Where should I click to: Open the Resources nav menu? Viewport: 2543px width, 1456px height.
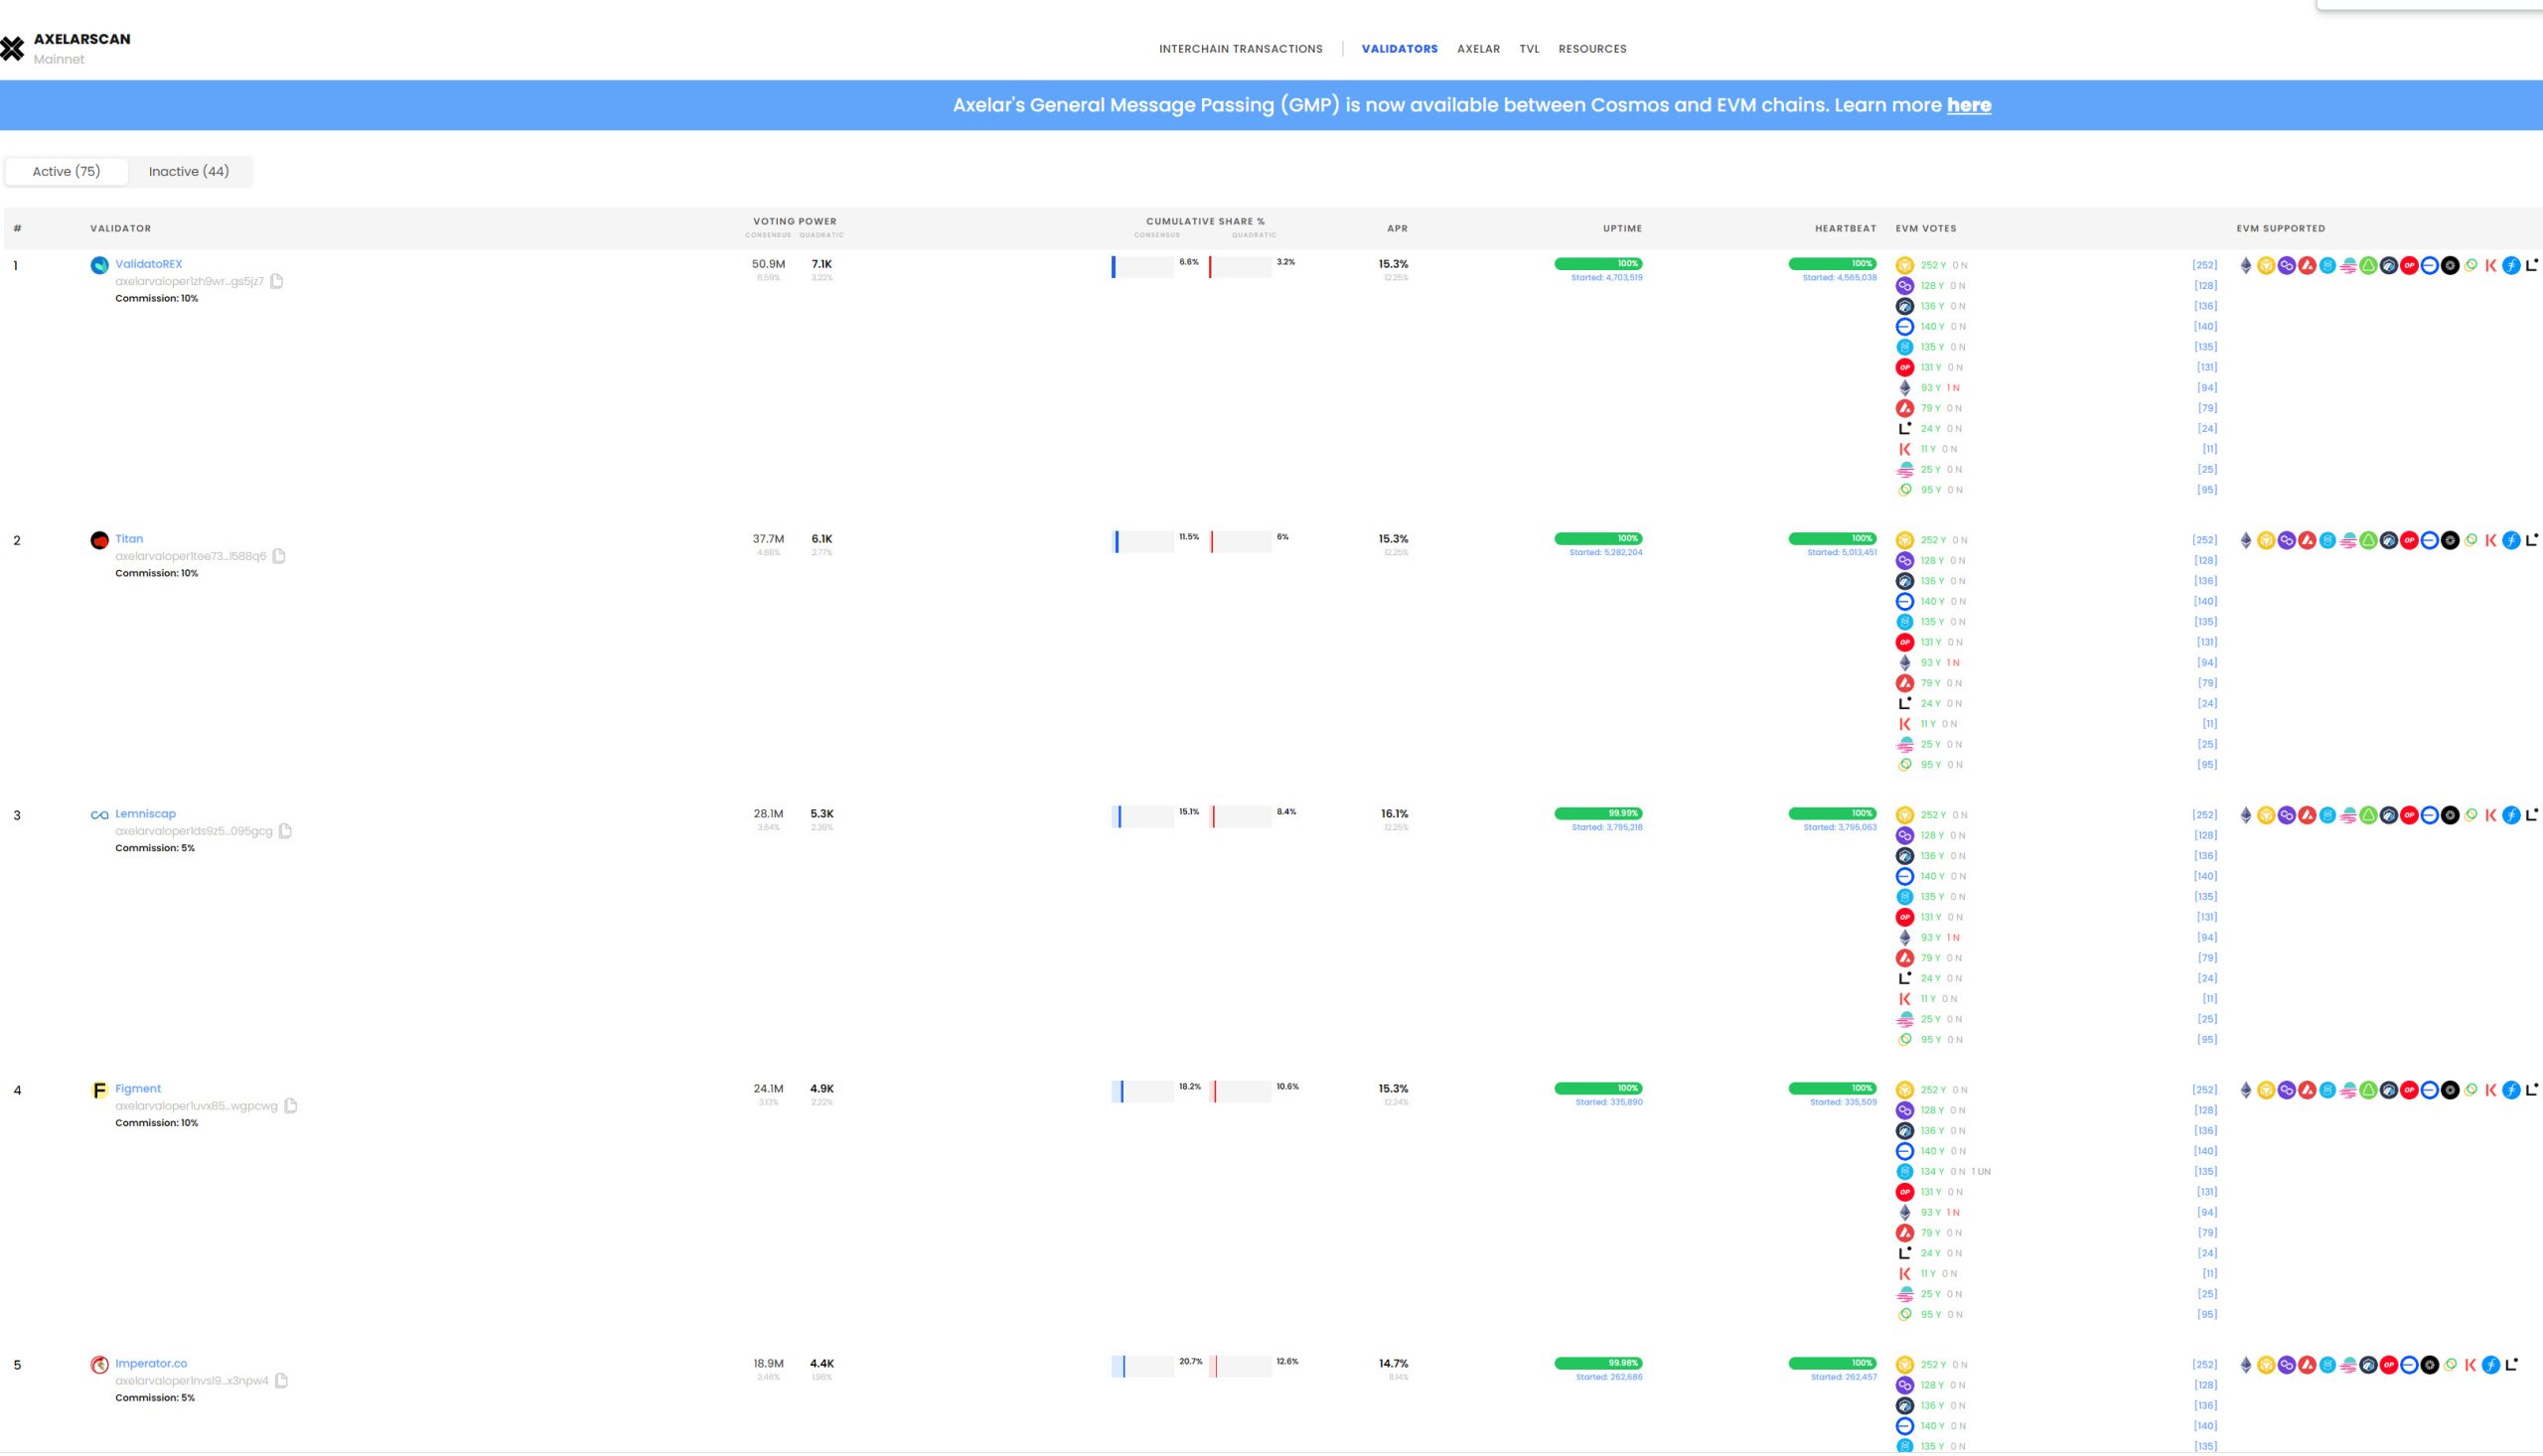click(1592, 48)
